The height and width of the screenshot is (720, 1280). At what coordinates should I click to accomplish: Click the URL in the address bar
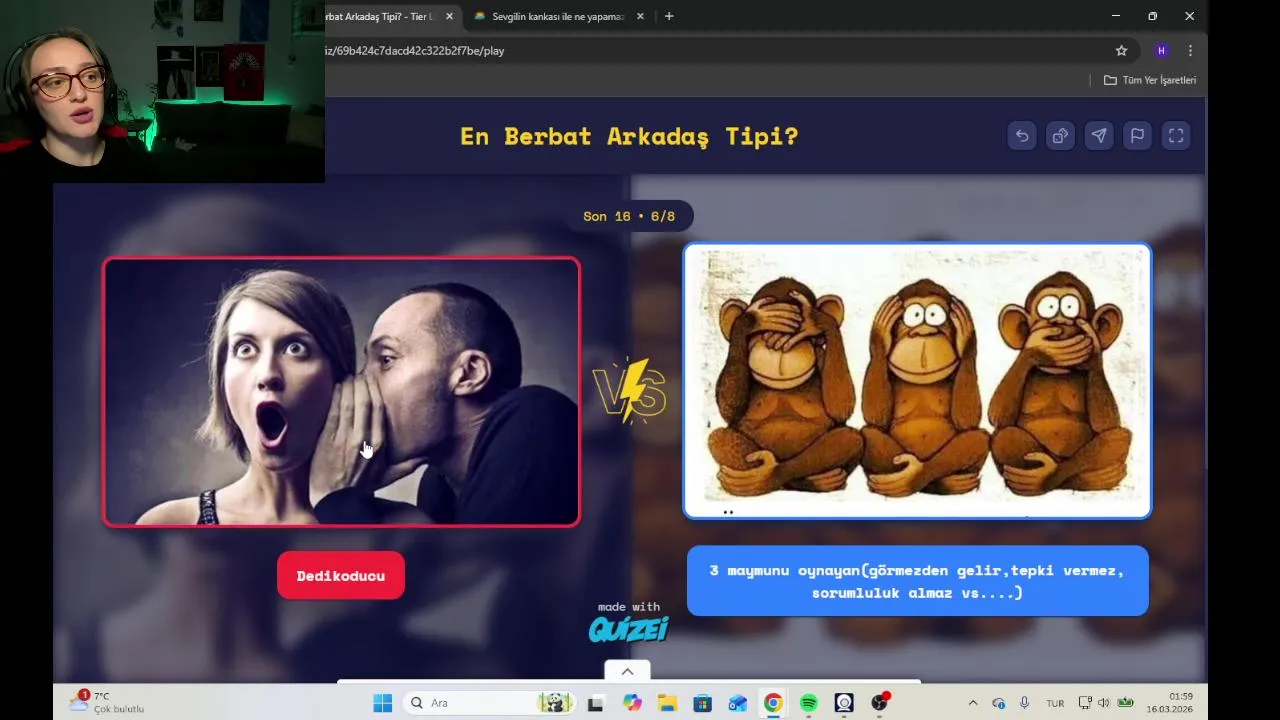(414, 51)
